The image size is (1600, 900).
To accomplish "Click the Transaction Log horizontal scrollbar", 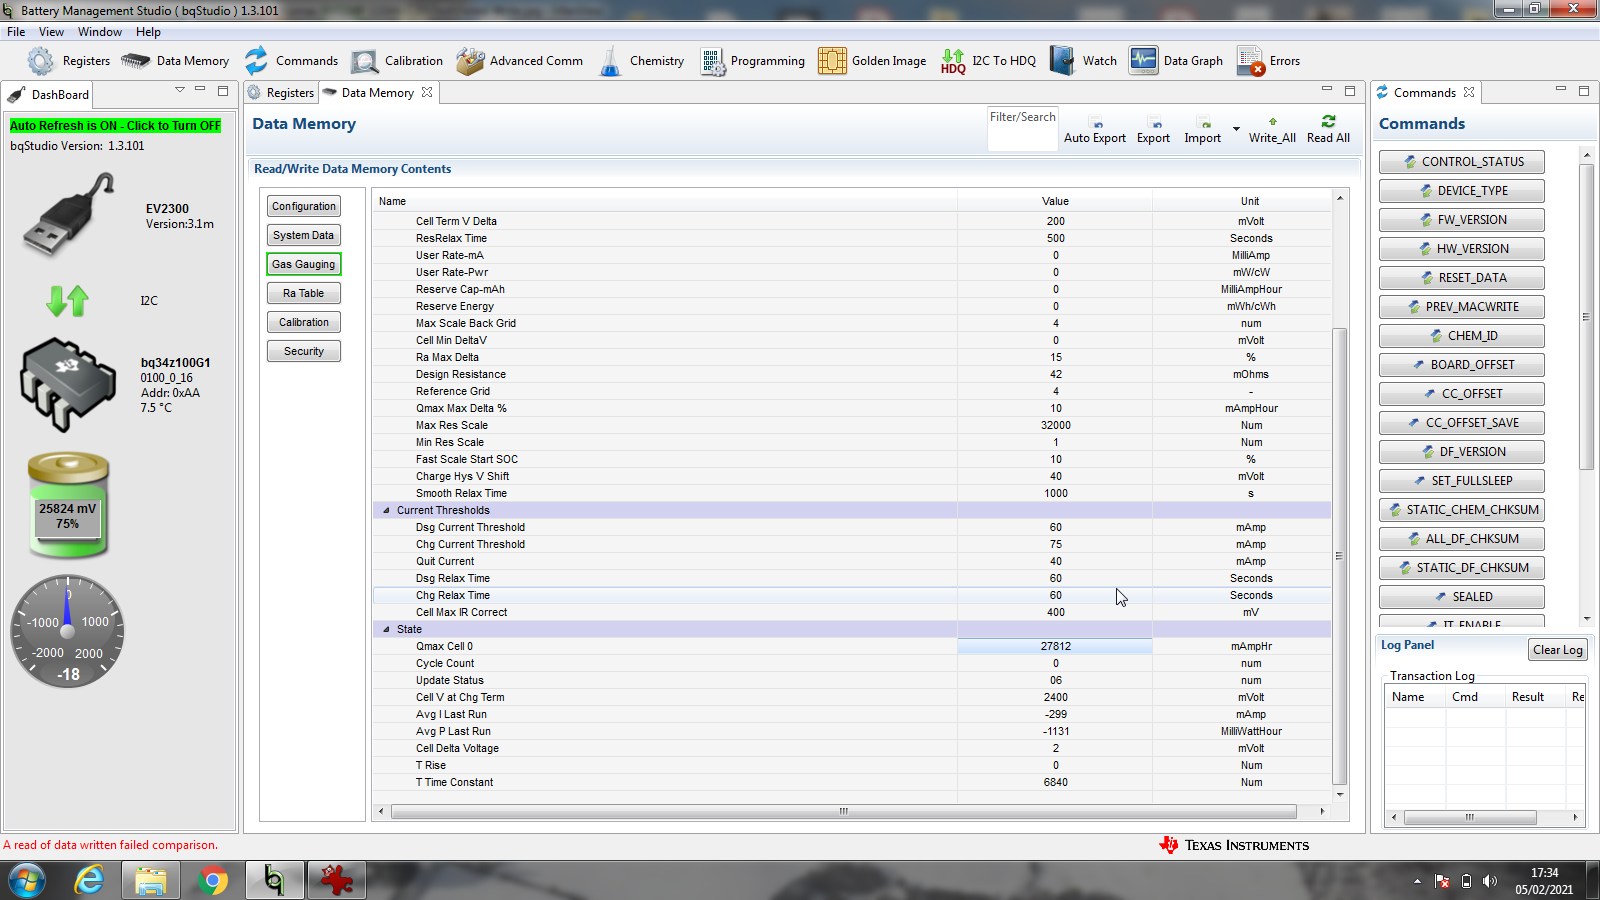I will coord(1470,817).
